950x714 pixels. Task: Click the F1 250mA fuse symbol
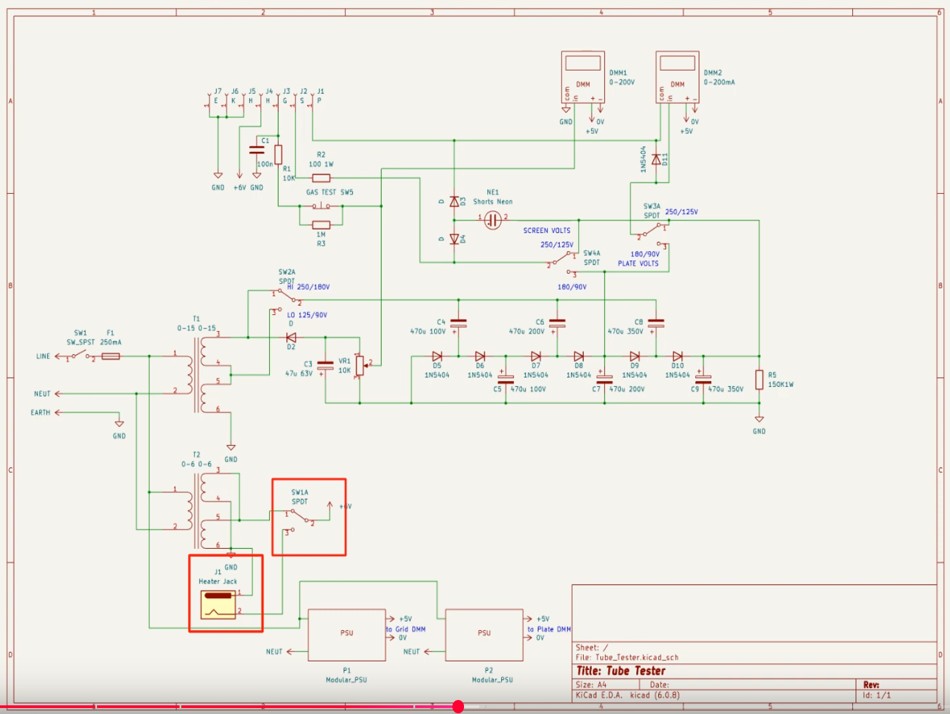click(x=111, y=356)
